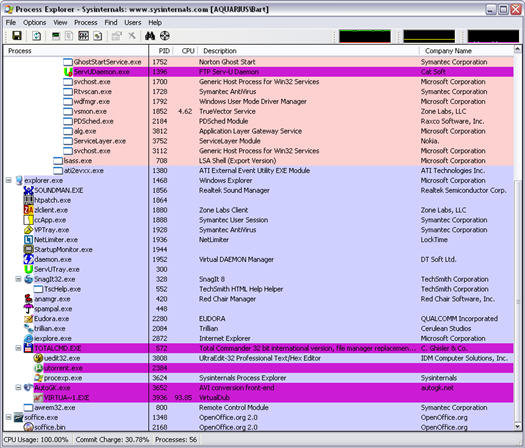Click the daemon.exe lightning icon
The image size is (525, 448).
click(x=28, y=259)
